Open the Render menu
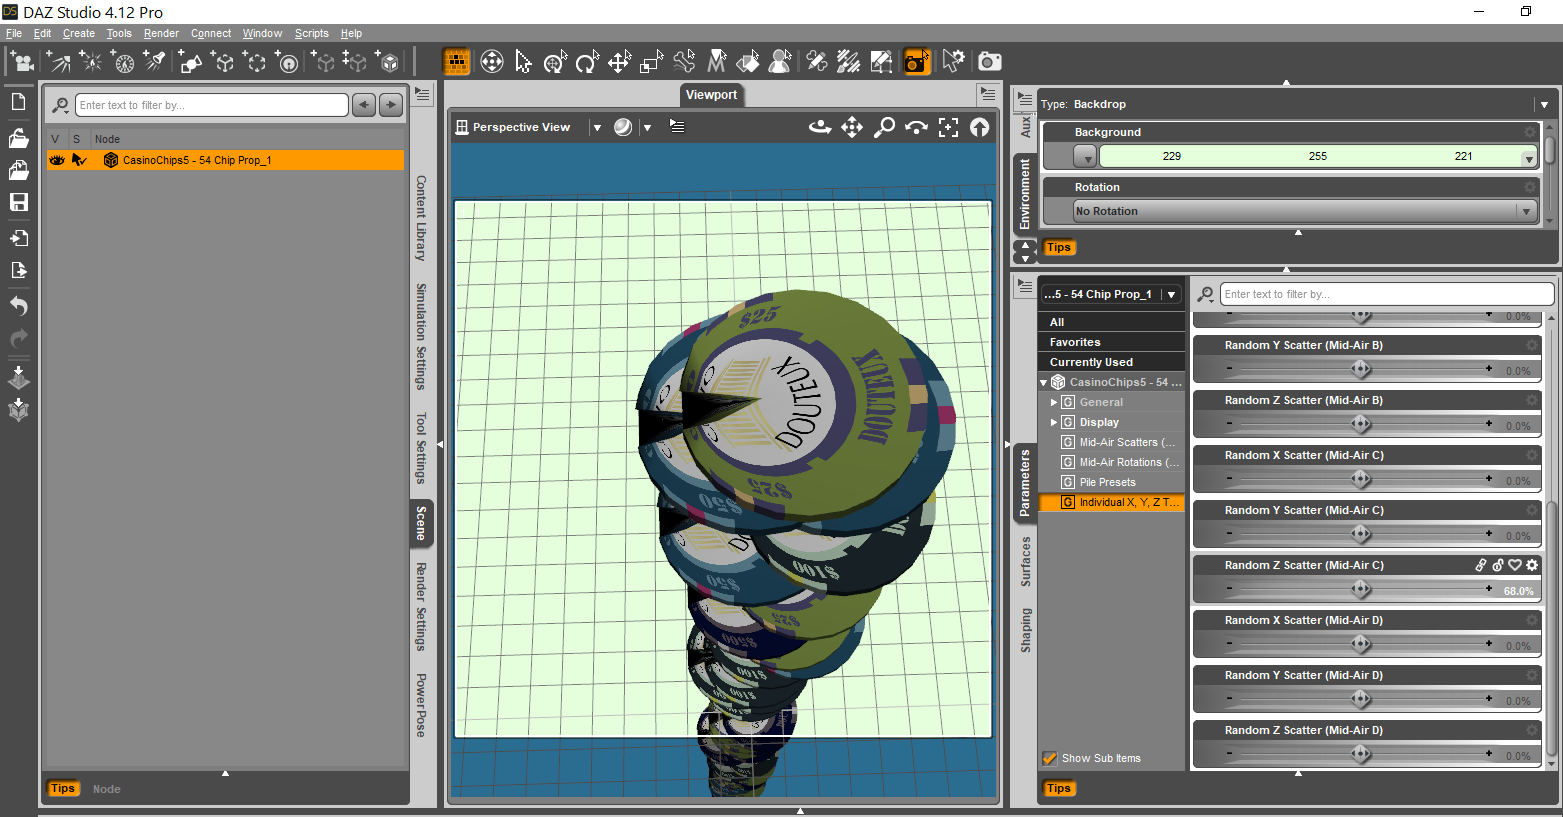 (161, 33)
